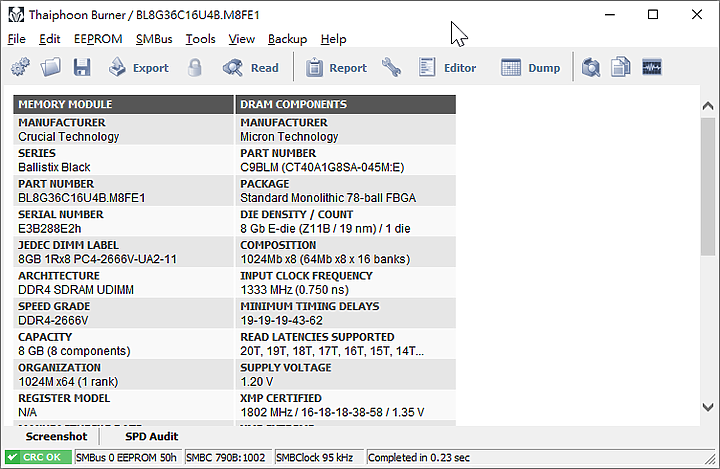The height and width of the screenshot is (469, 720).
Task: Select the 1333 MHz clock frequency value
Action: click(294, 290)
